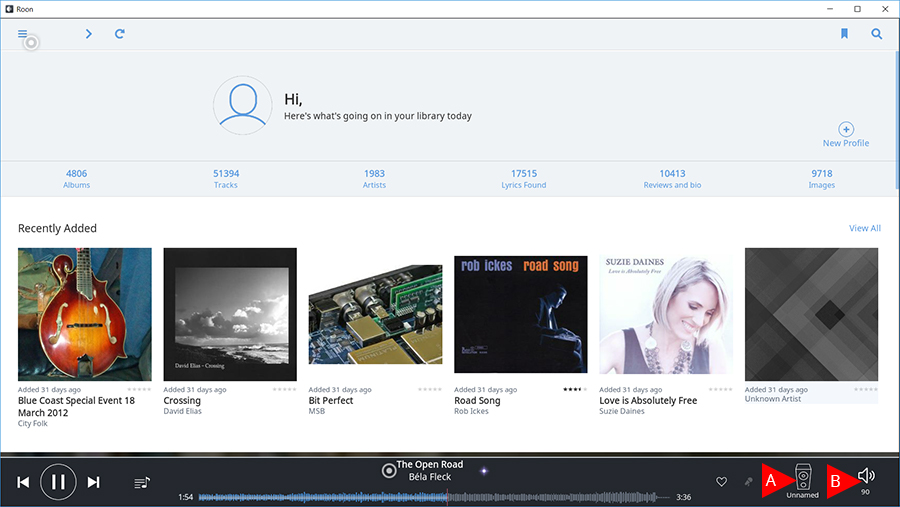Open the hamburger navigation menu
Viewport: 900px width, 507px height.
tap(22, 34)
